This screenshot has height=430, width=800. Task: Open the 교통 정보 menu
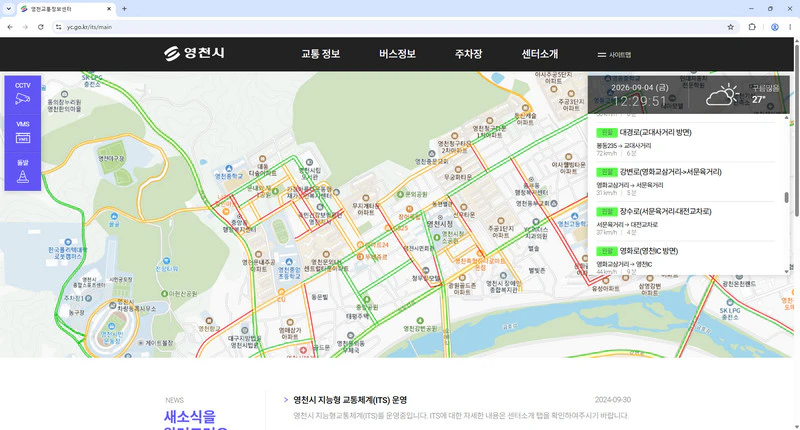click(320, 54)
